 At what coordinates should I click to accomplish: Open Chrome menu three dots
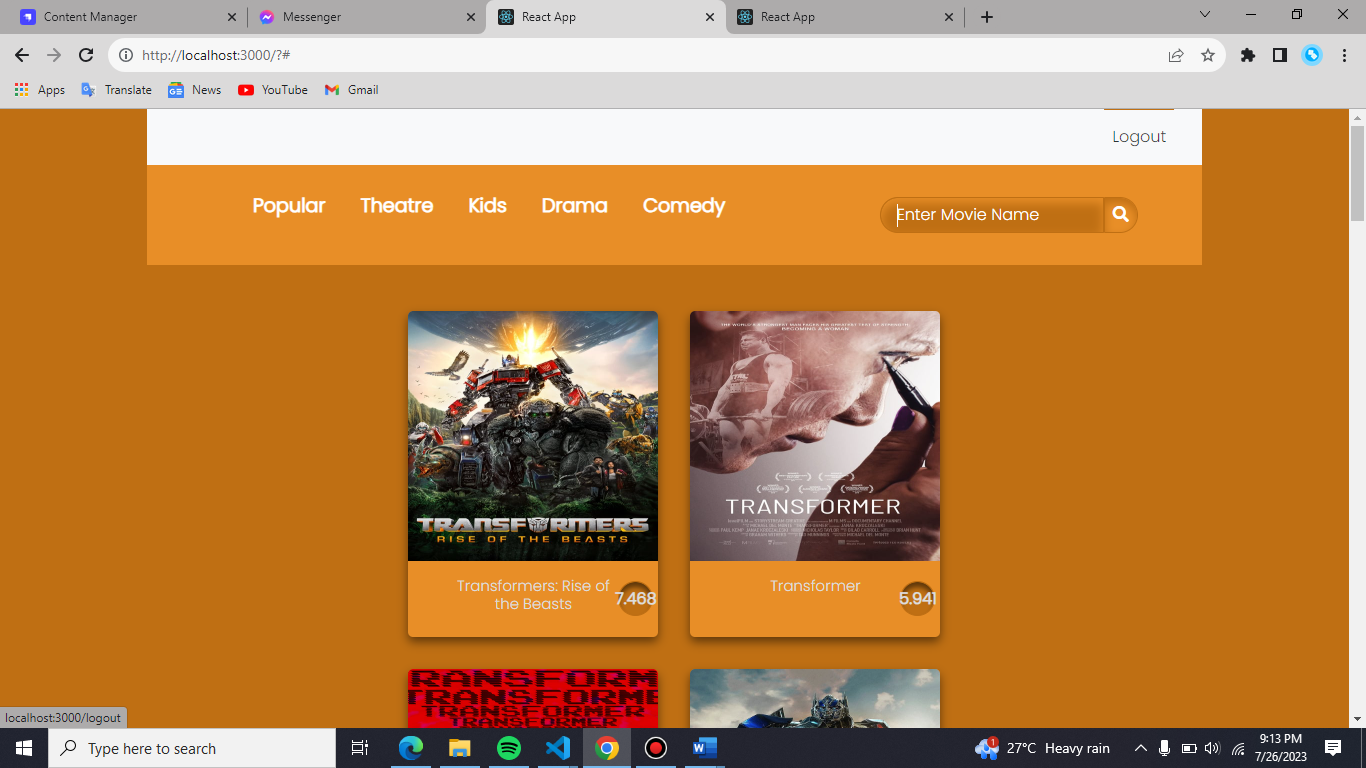click(x=1344, y=55)
